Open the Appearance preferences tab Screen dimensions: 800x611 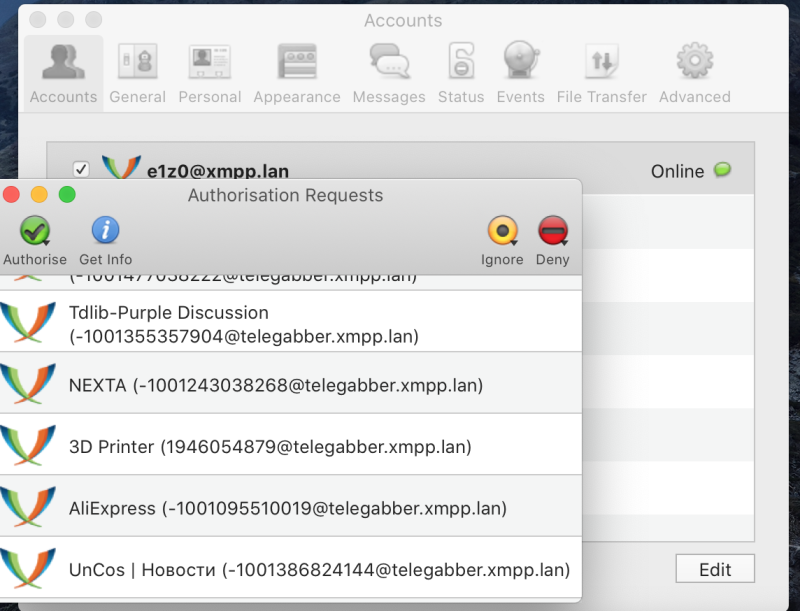click(297, 73)
